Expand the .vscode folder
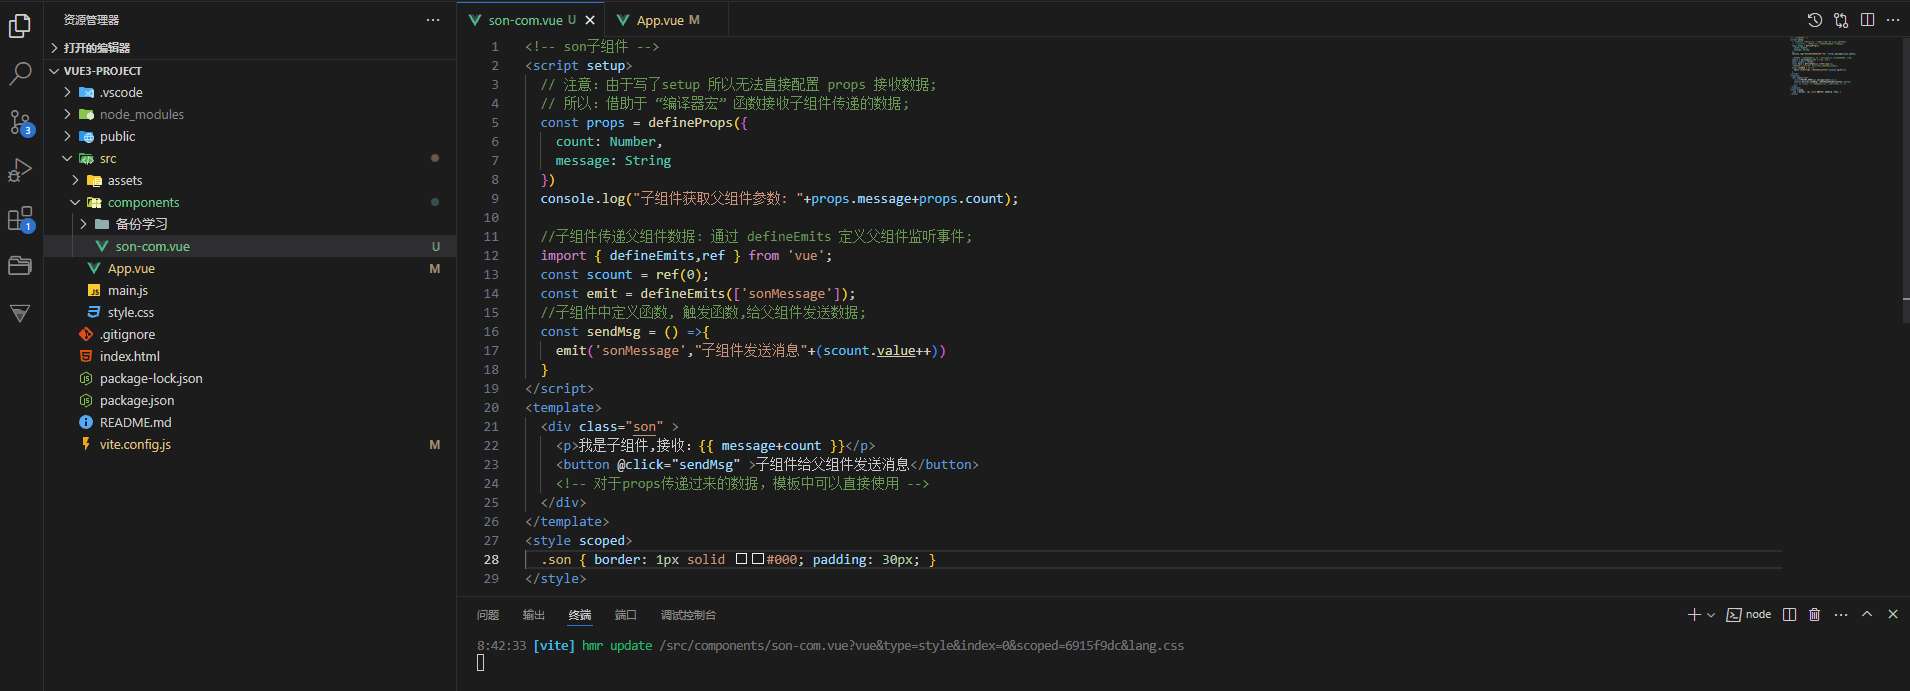The width and height of the screenshot is (1910, 691). coord(250,93)
